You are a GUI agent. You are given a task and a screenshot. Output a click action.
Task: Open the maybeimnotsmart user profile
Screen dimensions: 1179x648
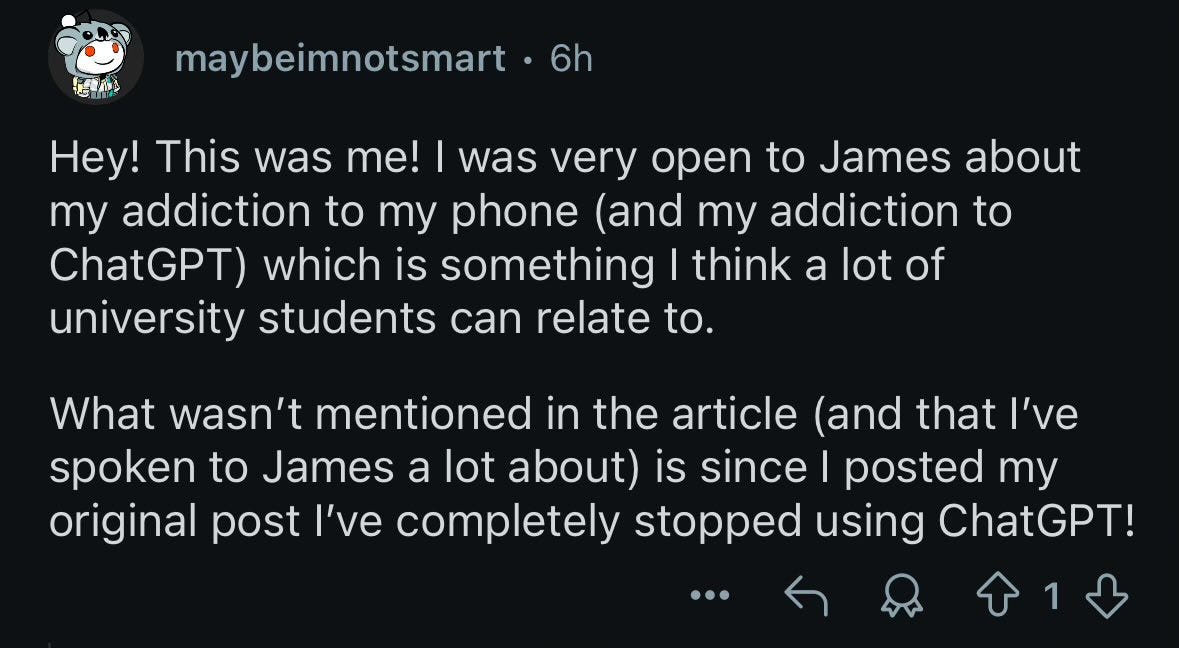pos(340,59)
